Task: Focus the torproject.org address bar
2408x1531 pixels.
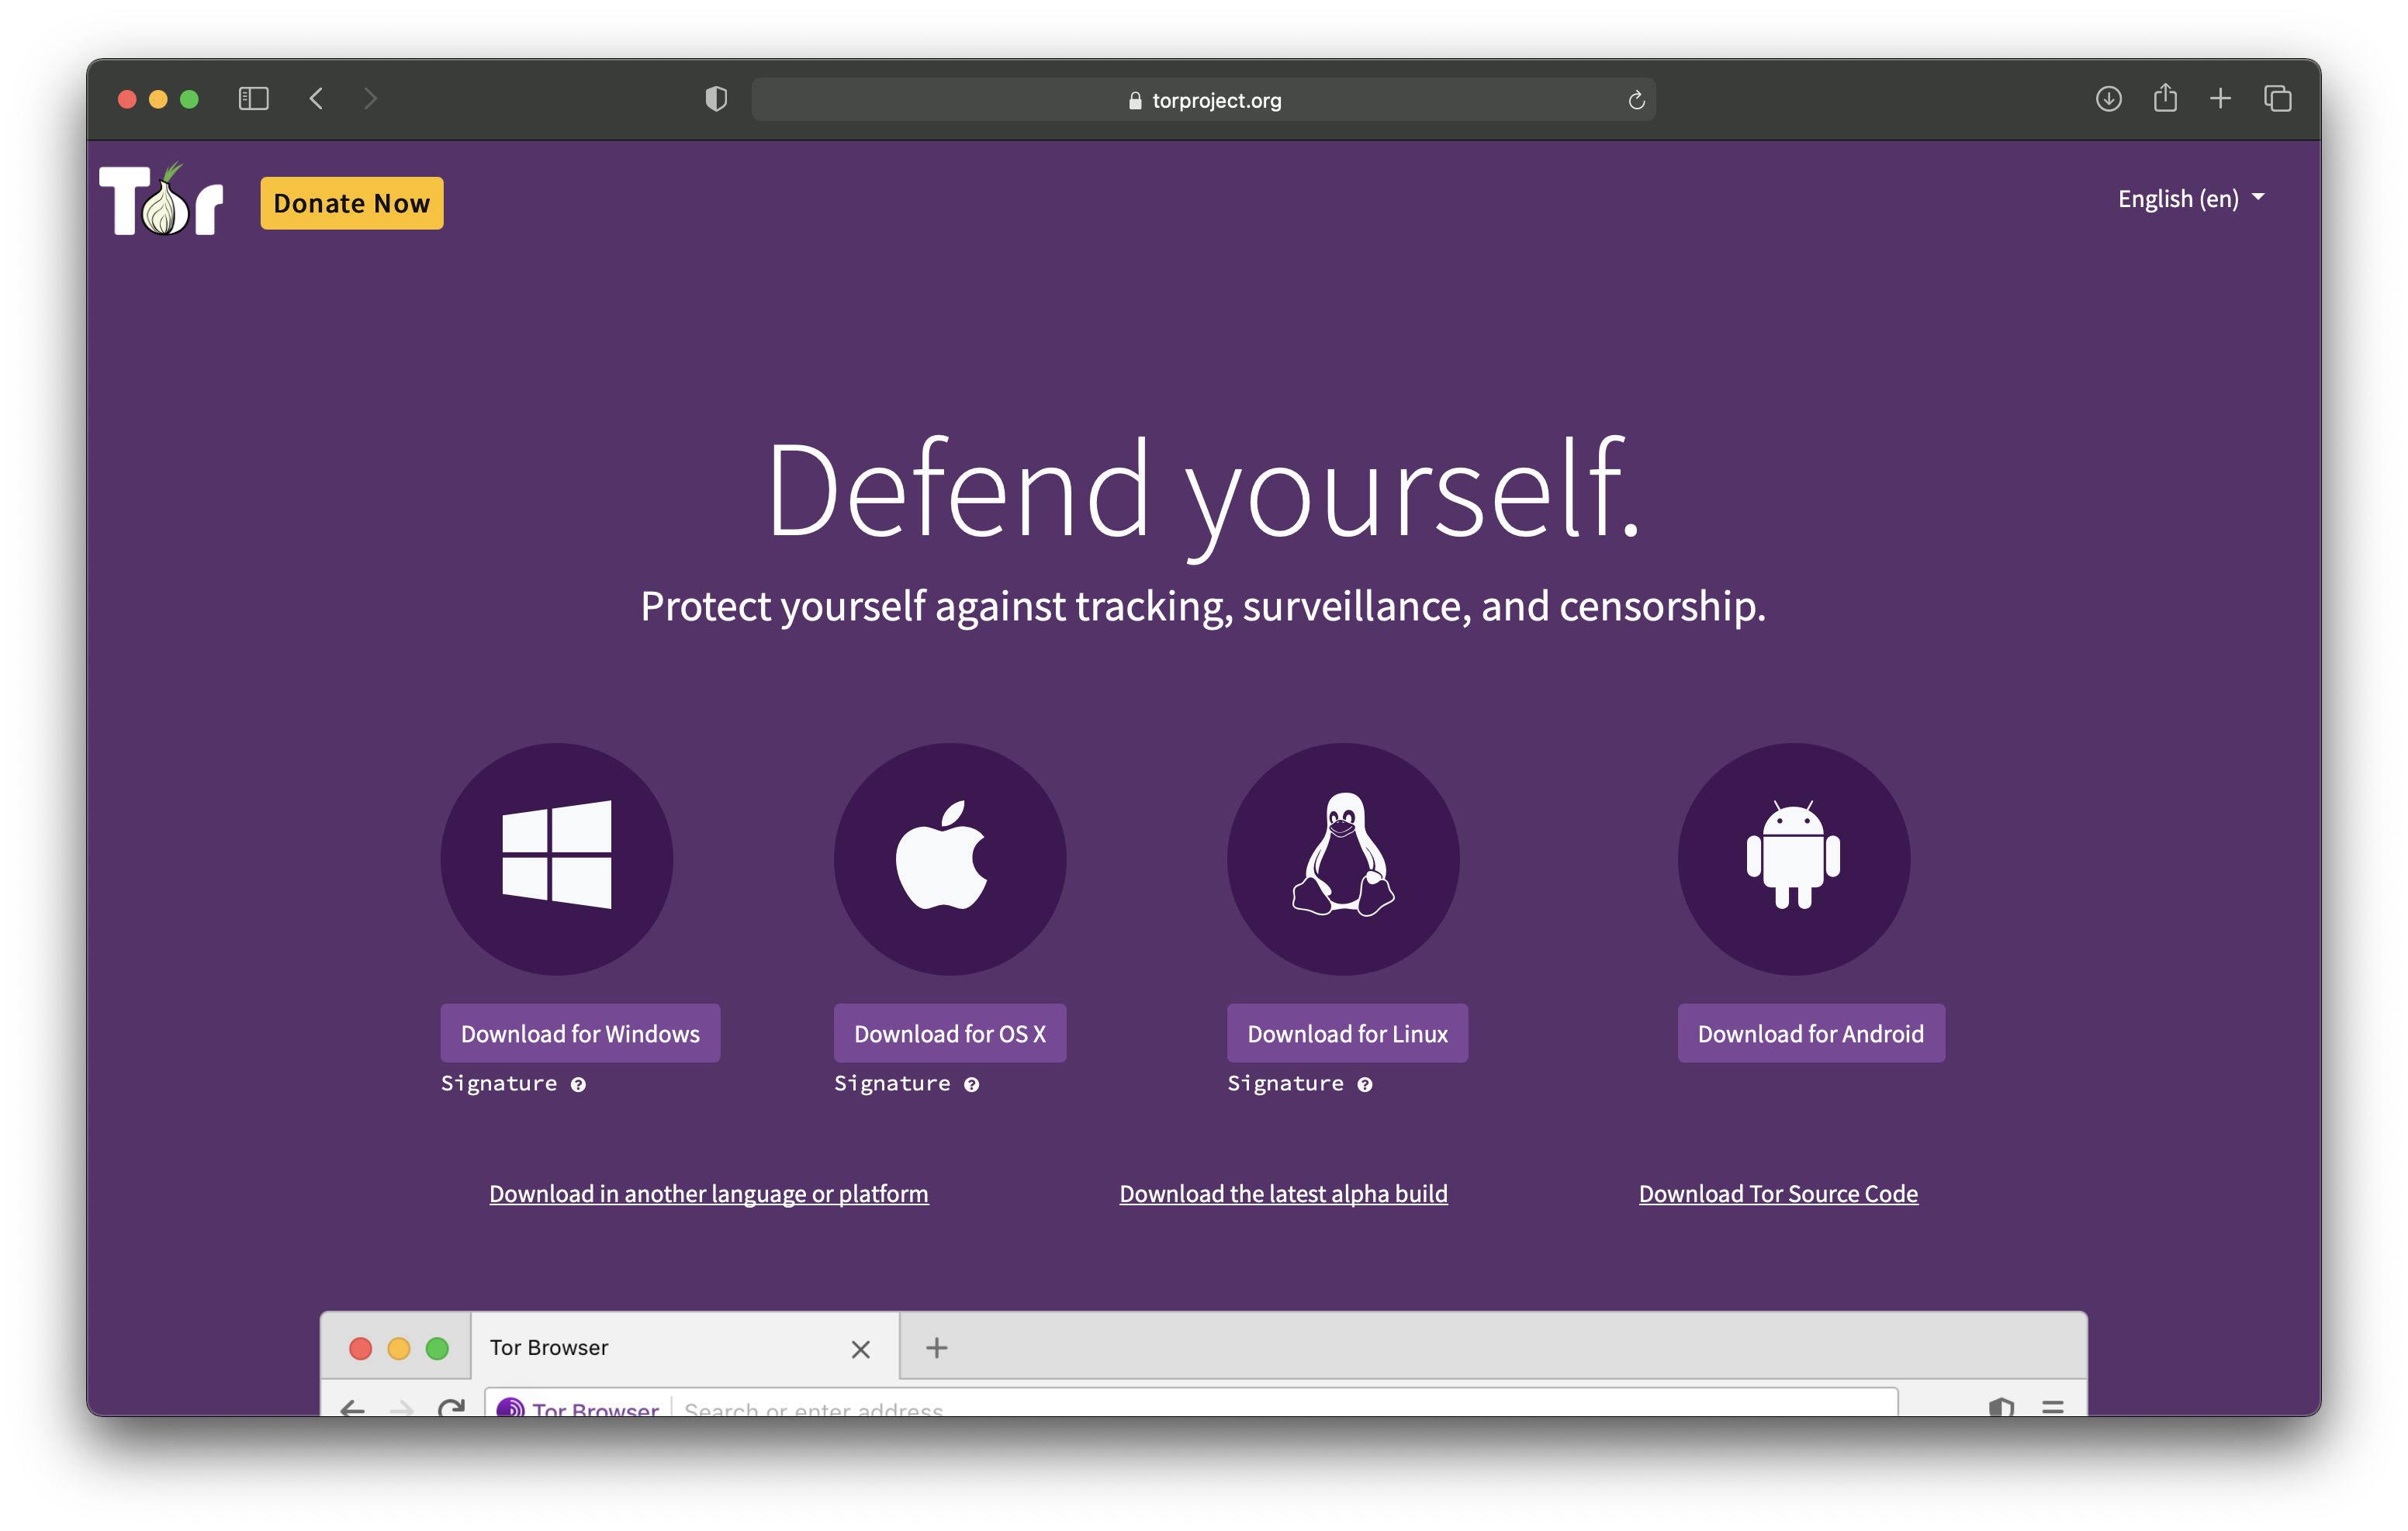Action: [x=1204, y=100]
